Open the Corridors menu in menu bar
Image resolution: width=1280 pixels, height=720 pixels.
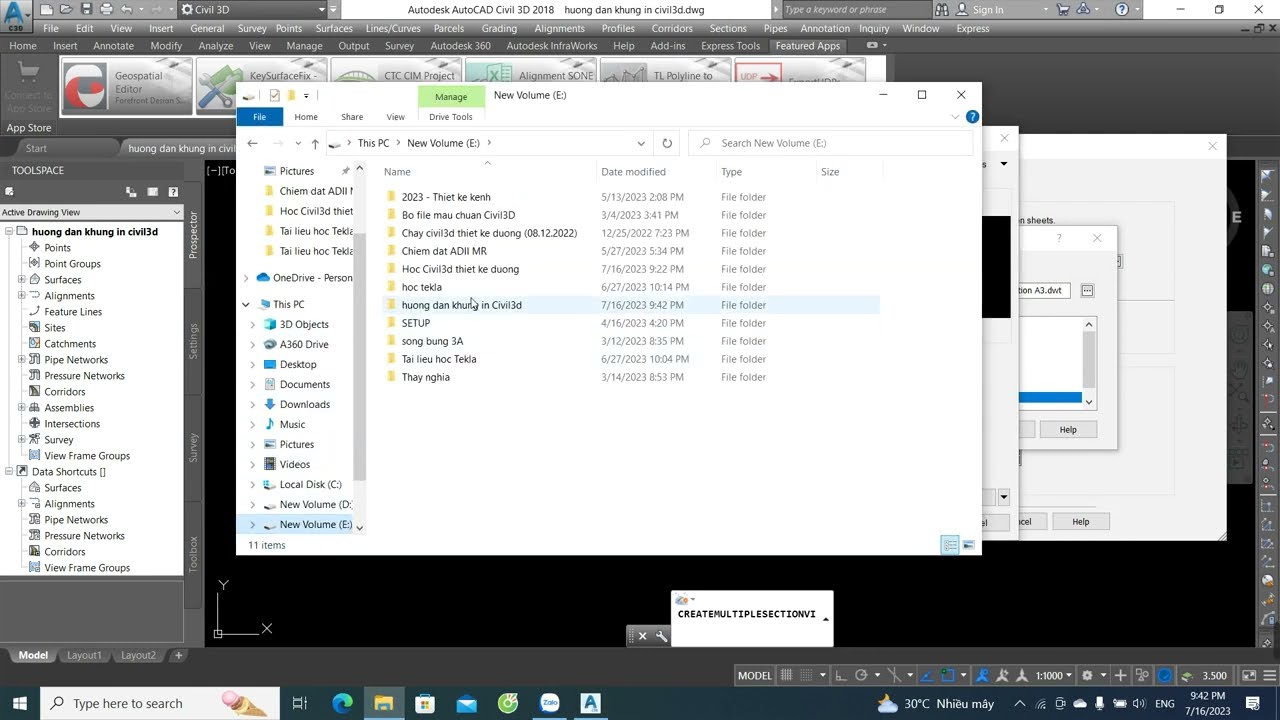pyautogui.click(x=672, y=28)
